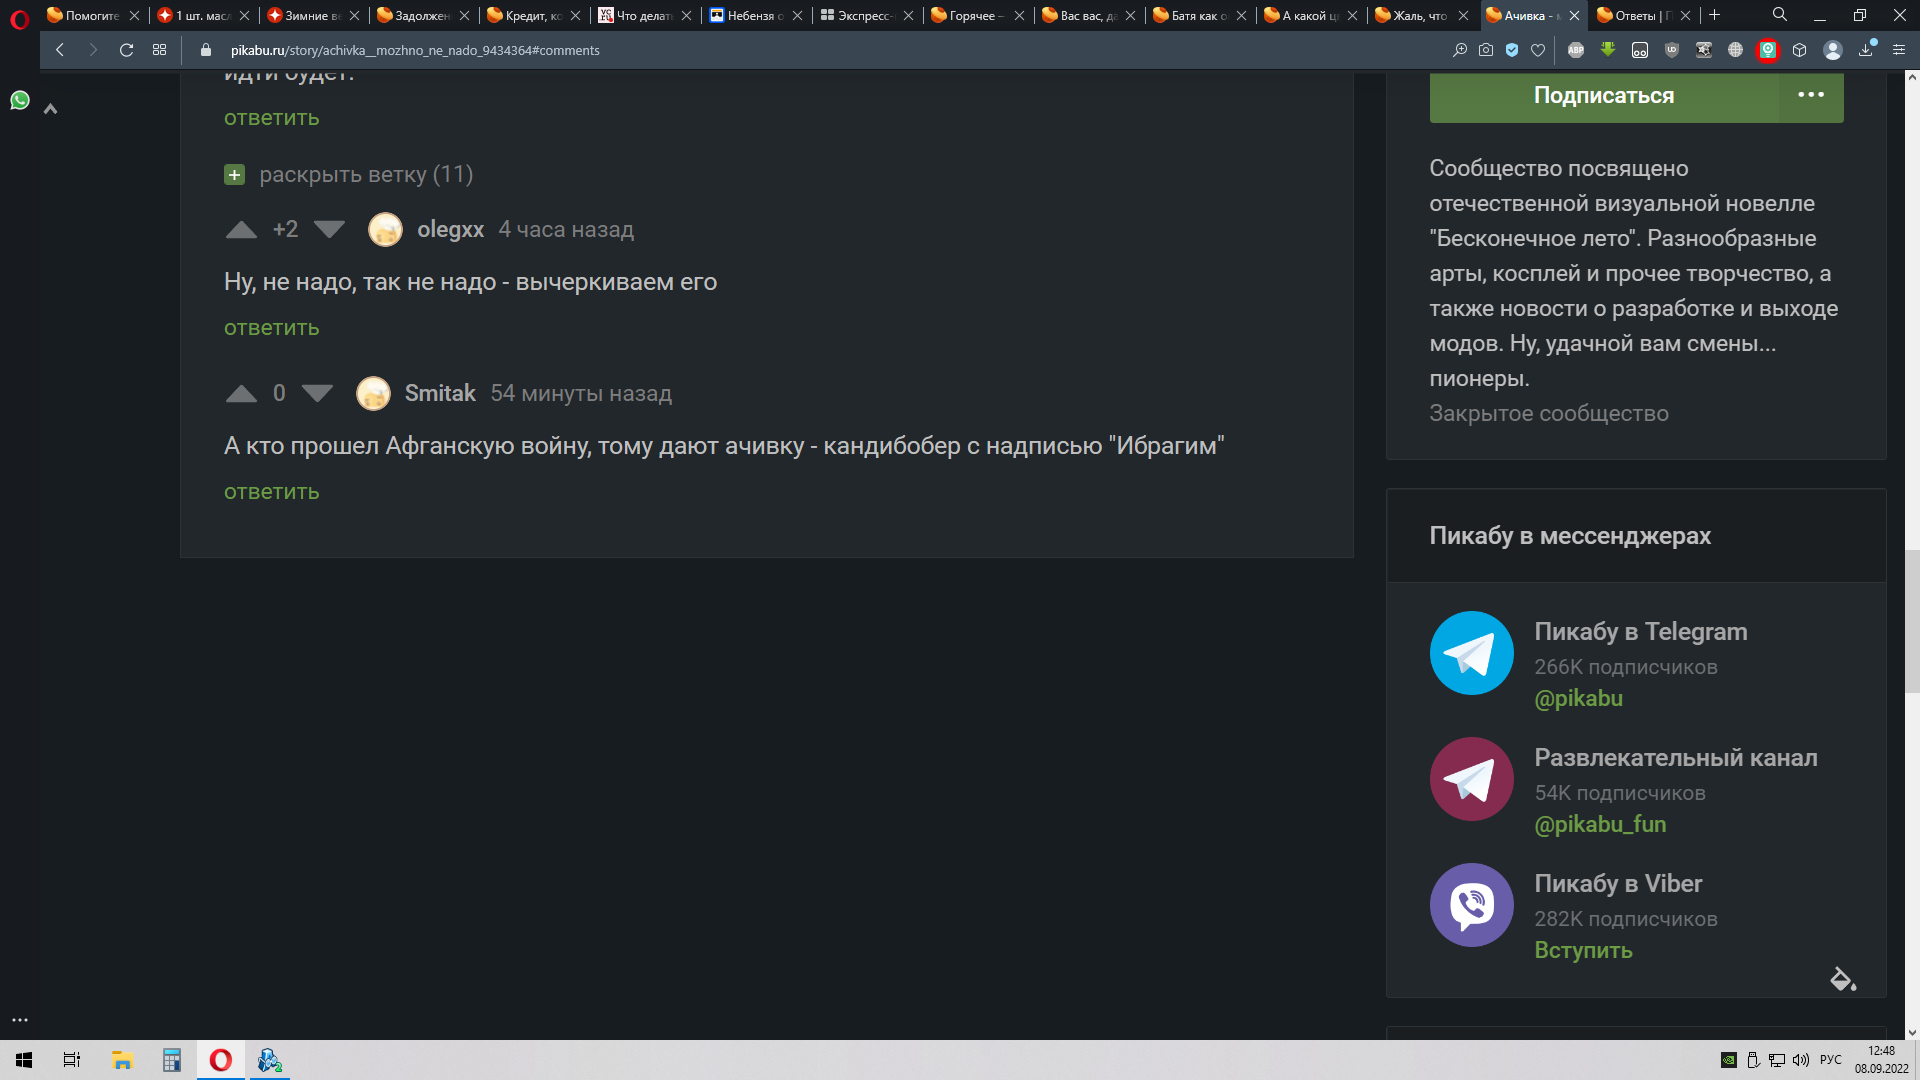This screenshot has height=1080, width=1920.
Task: Toggle the site theme paint bucket icon
Action: tap(1842, 978)
